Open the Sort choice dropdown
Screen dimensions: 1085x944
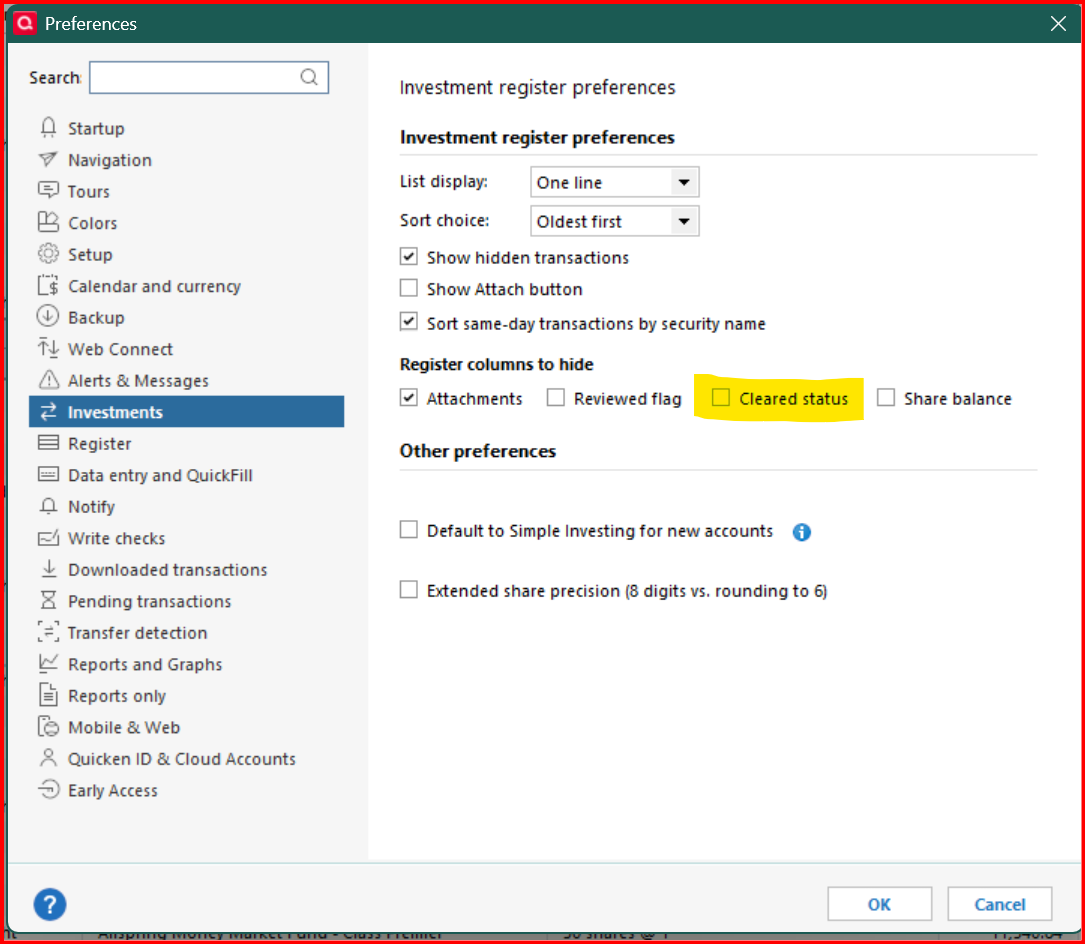tap(614, 221)
